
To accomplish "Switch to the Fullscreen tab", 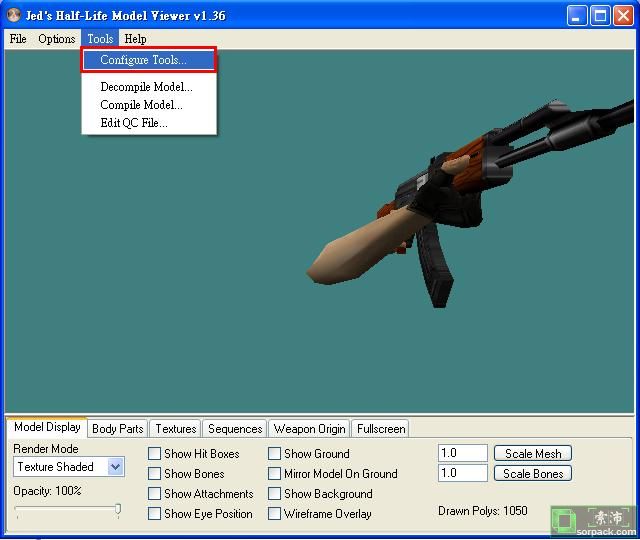I will [381, 429].
